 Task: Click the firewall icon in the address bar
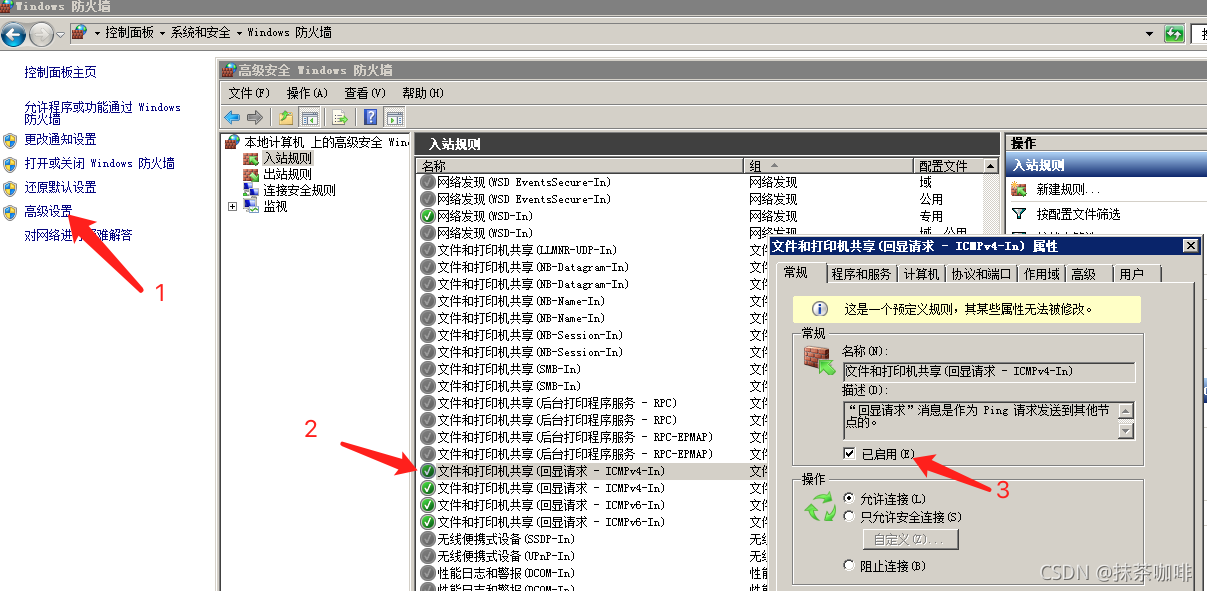79,33
